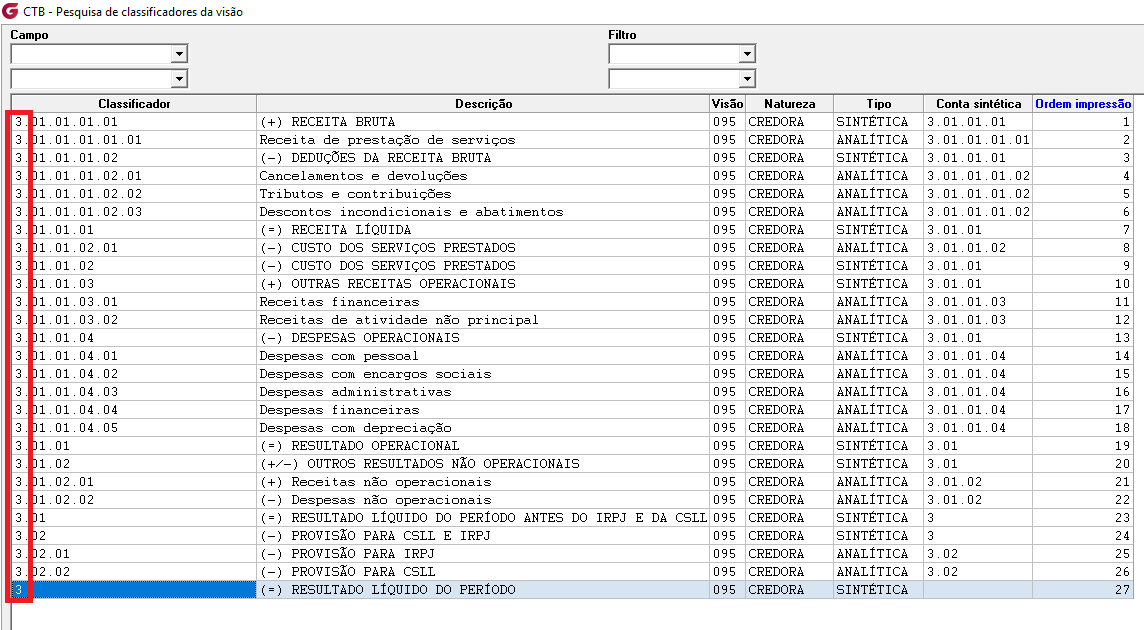
Task: Select 'Receitas de atividade não principal' row
Action: click(x=572, y=320)
